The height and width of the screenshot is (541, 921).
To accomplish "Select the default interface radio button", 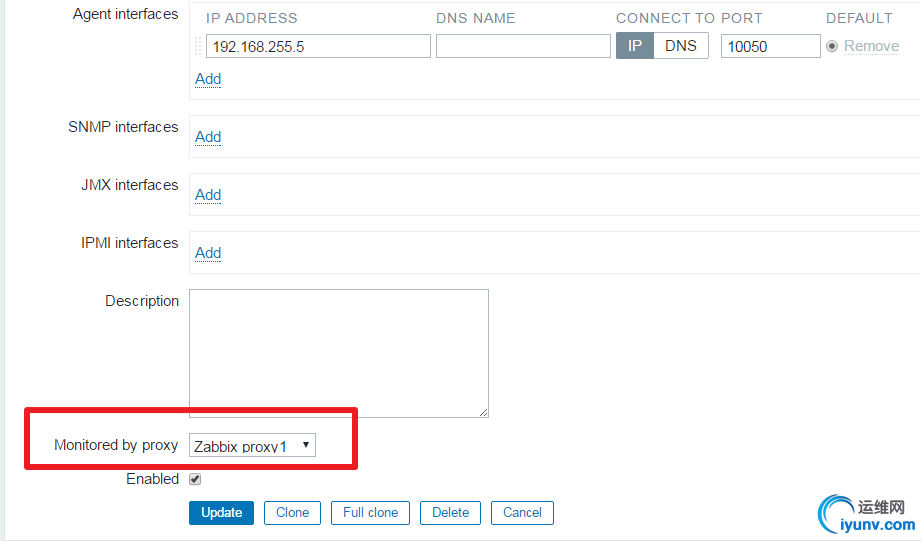I will coord(832,46).
